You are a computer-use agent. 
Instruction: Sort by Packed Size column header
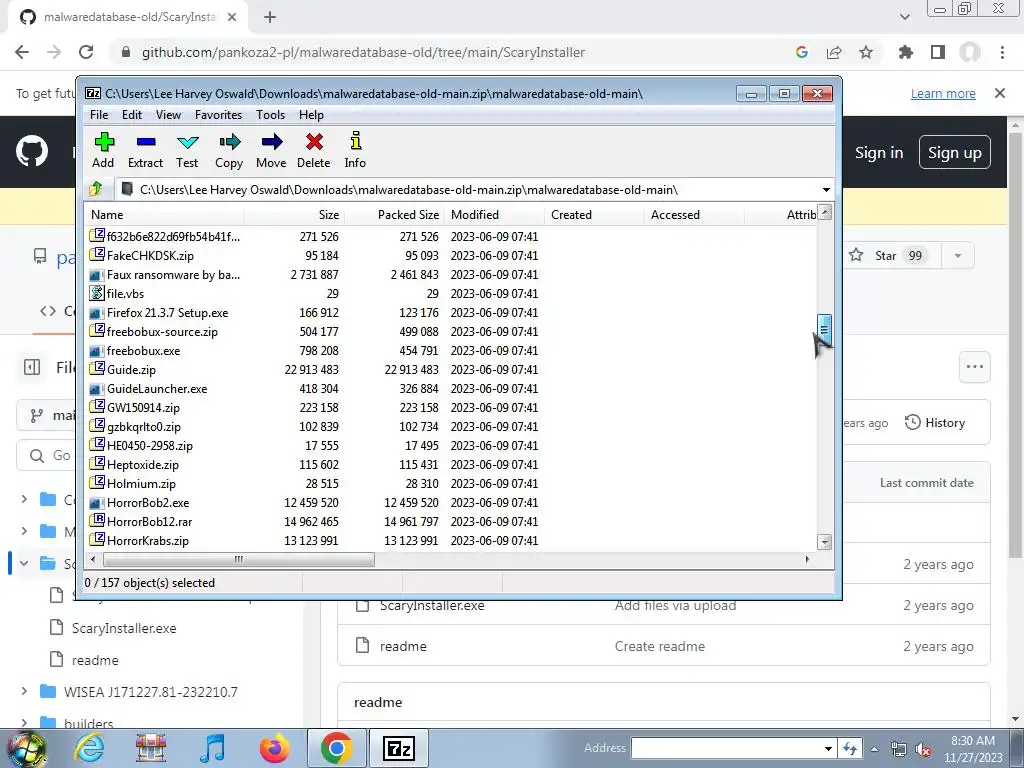point(394,215)
